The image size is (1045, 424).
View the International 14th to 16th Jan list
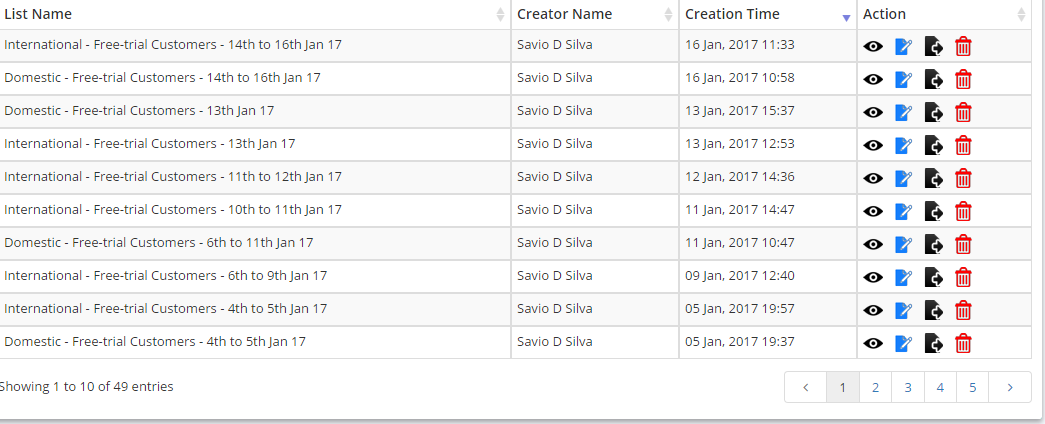[x=873, y=47]
